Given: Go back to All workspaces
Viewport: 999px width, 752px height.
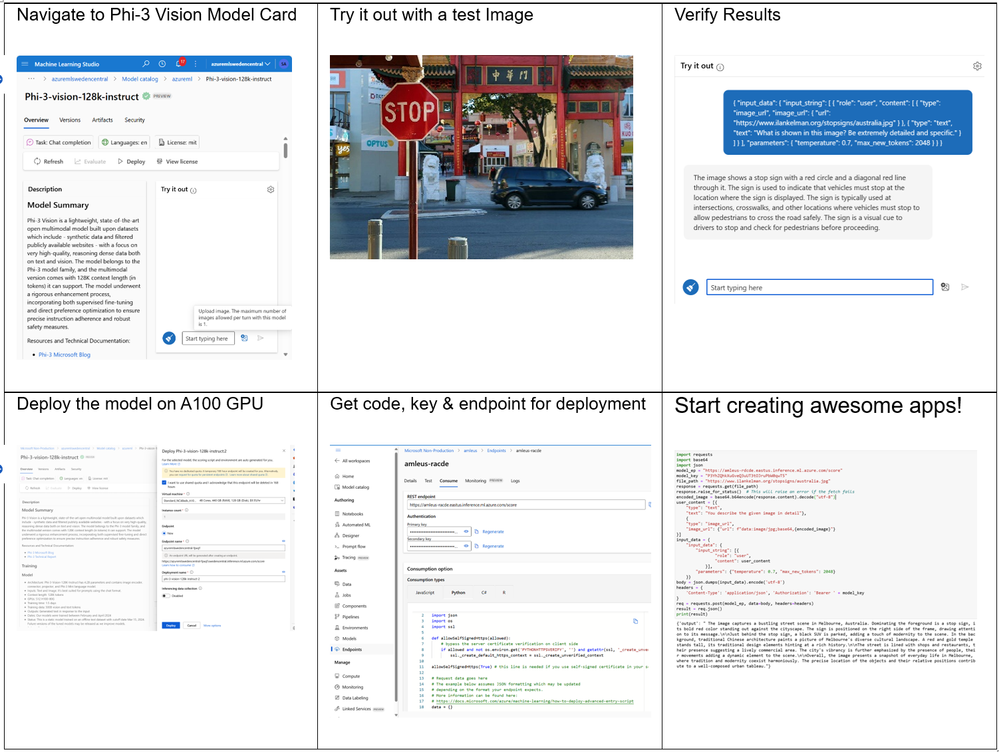Looking at the screenshot, I should [x=352, y=461].
